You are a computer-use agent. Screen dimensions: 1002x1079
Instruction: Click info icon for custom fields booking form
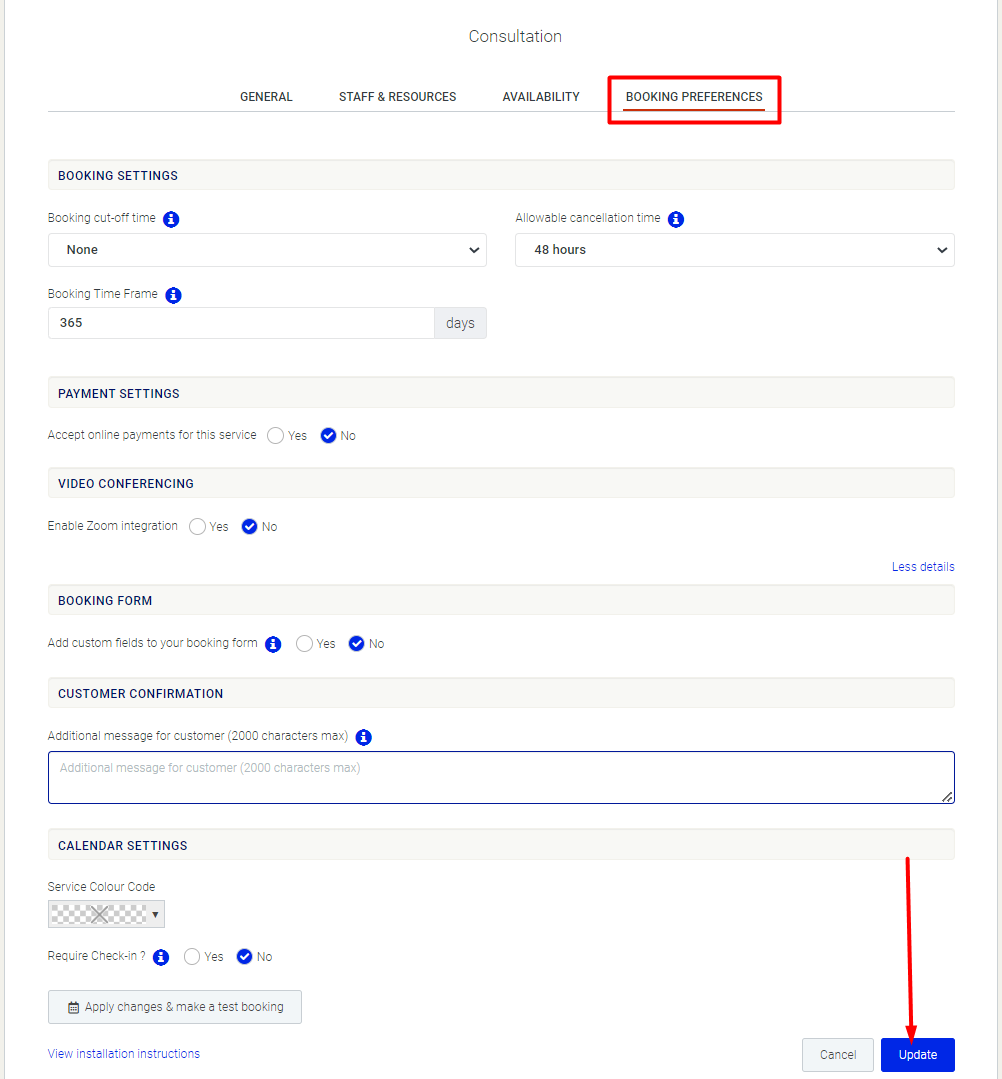pos(273,644)
